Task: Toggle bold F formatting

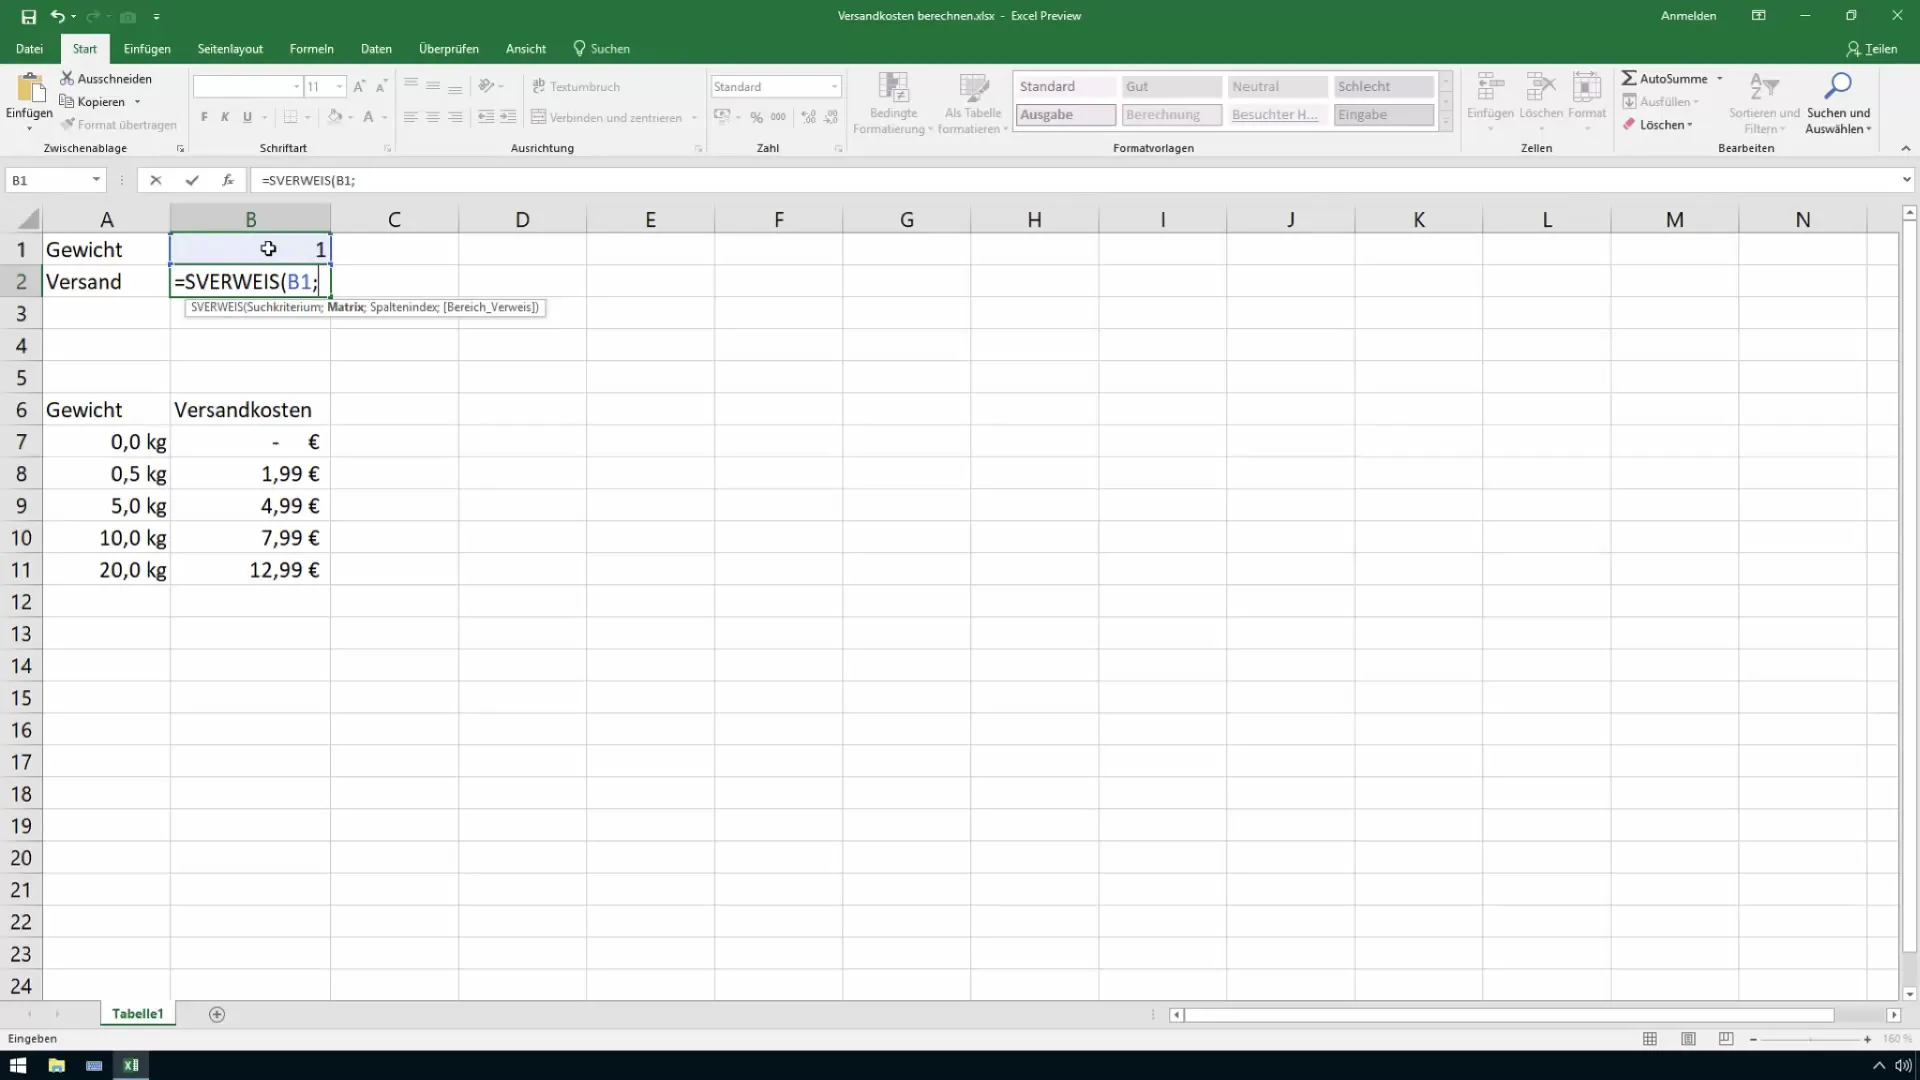Action: pos(204,117)
